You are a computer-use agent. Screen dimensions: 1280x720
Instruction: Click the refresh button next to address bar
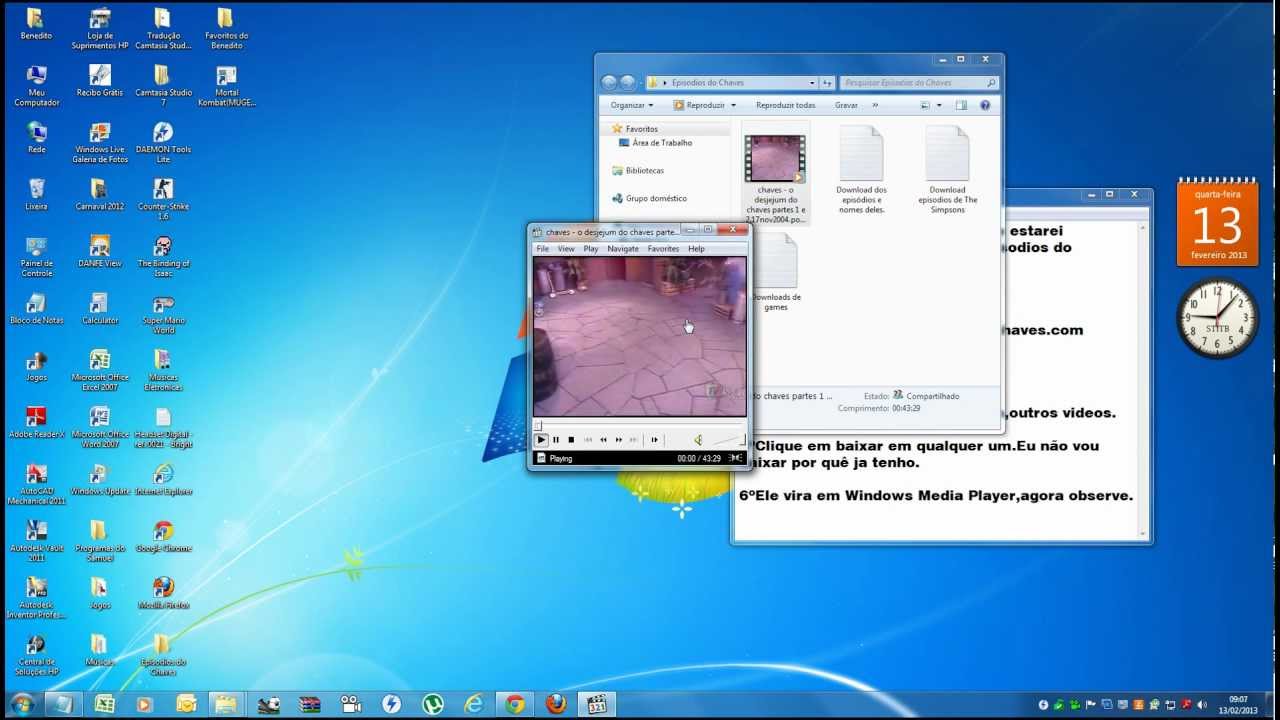tap(827, 83)
